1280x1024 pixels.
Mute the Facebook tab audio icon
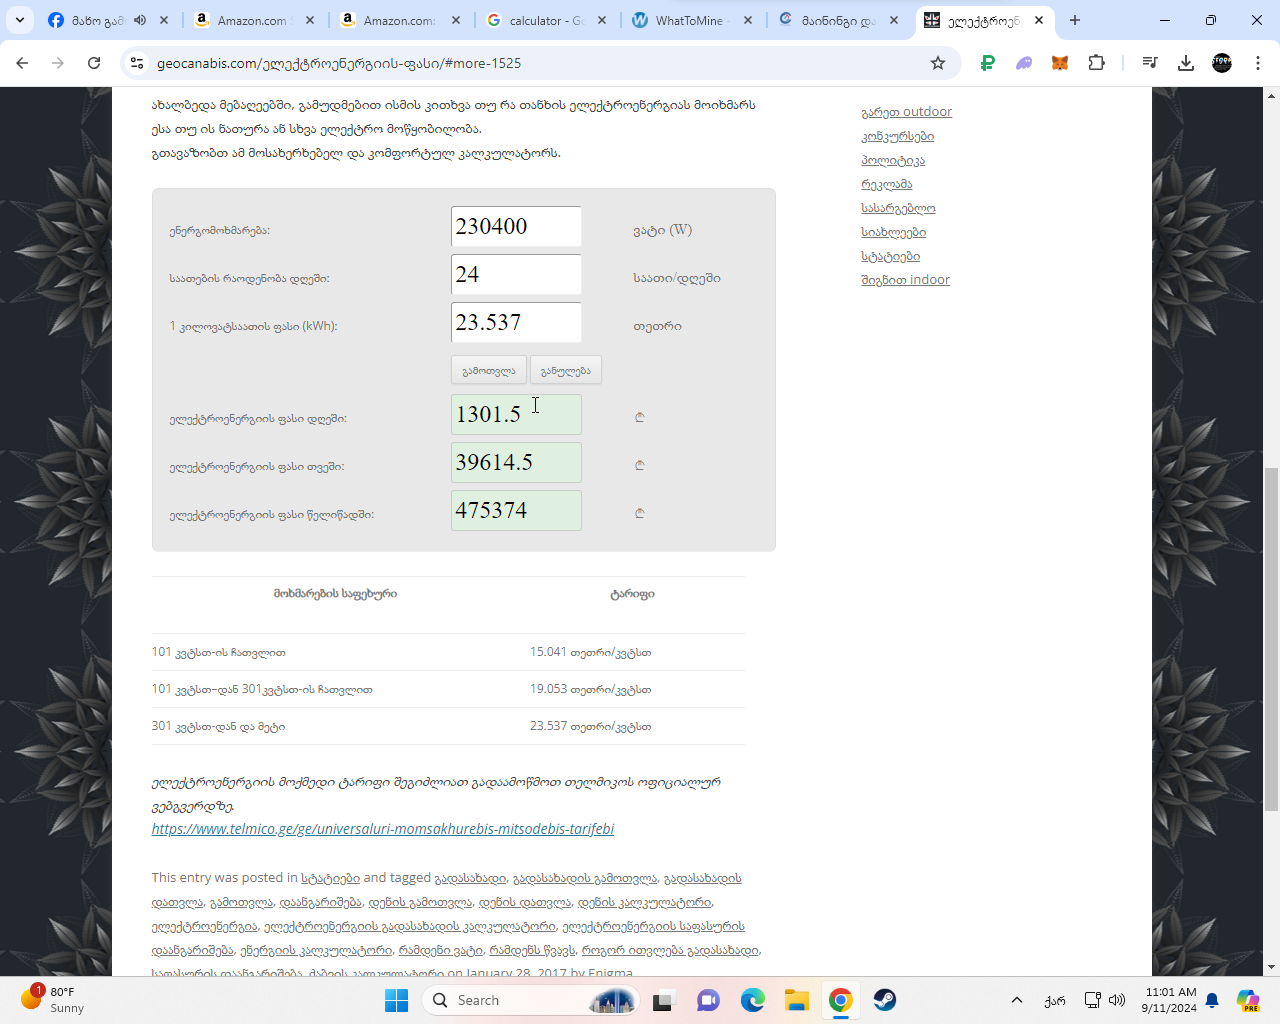140,20
